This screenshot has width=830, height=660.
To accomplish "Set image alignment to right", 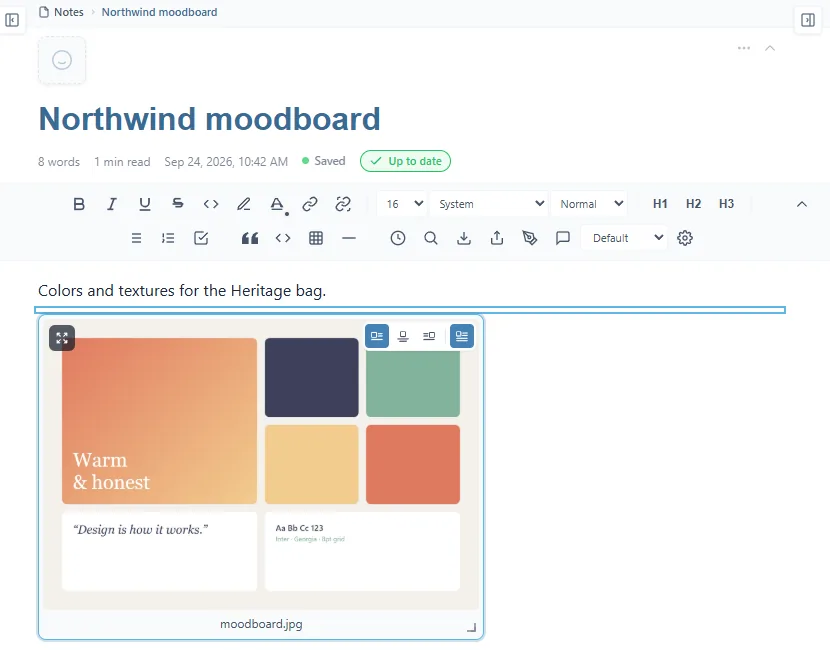I will coord(429,336).
